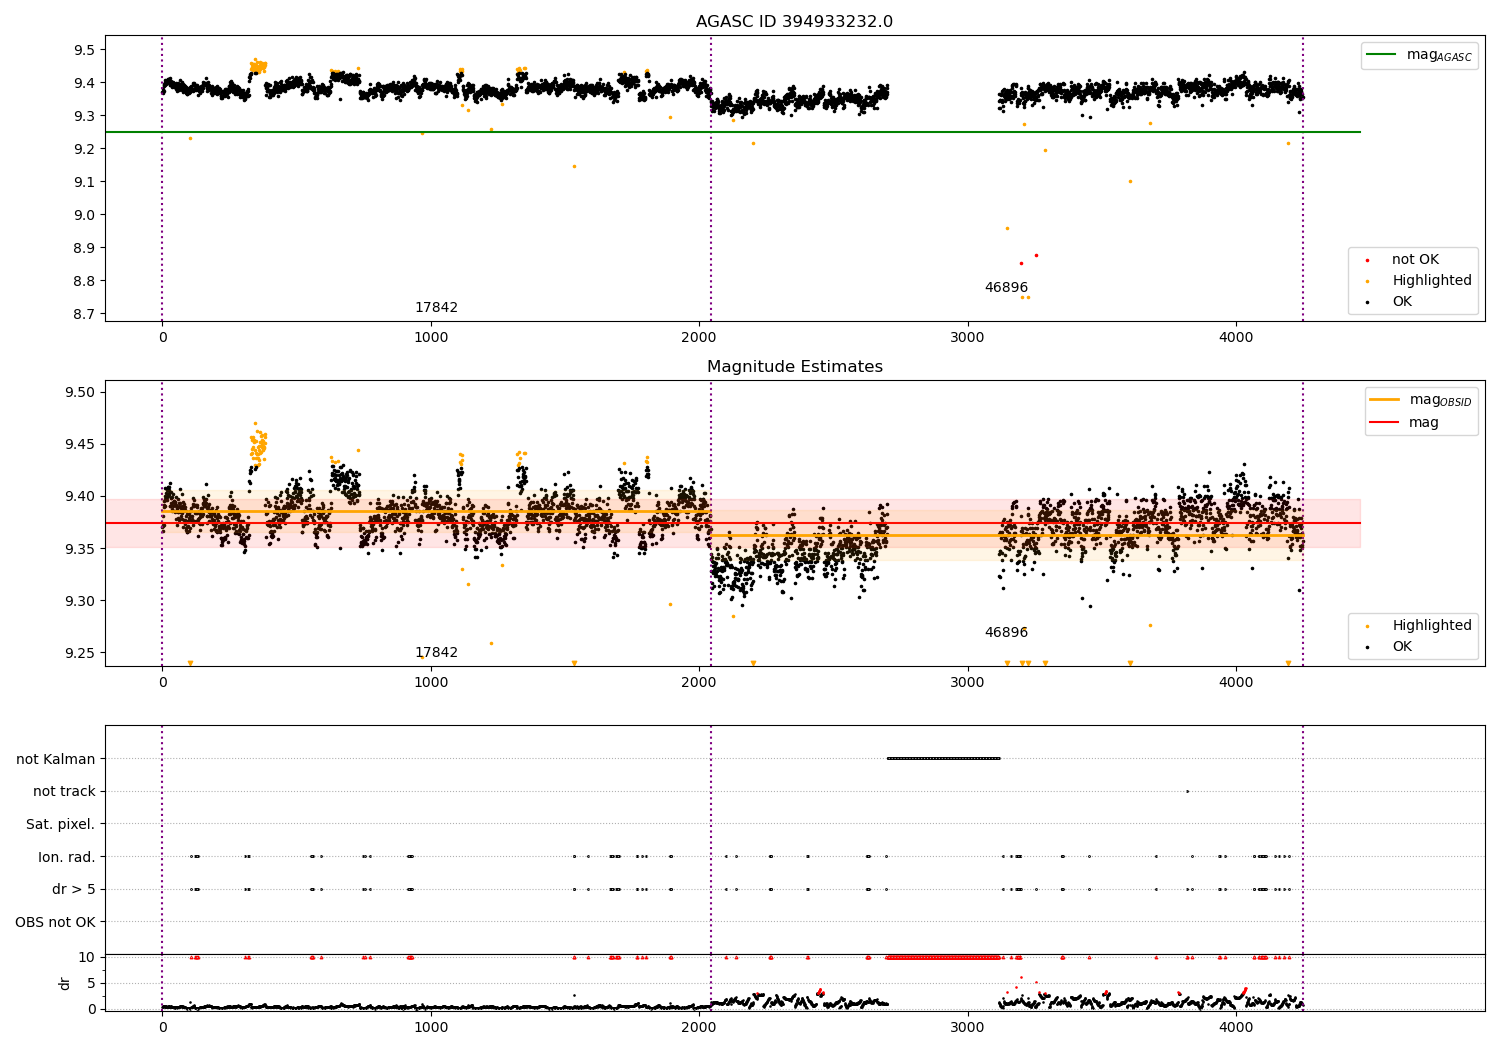Click the '17842' annotation in the top plot

click(x=436, y=308)
